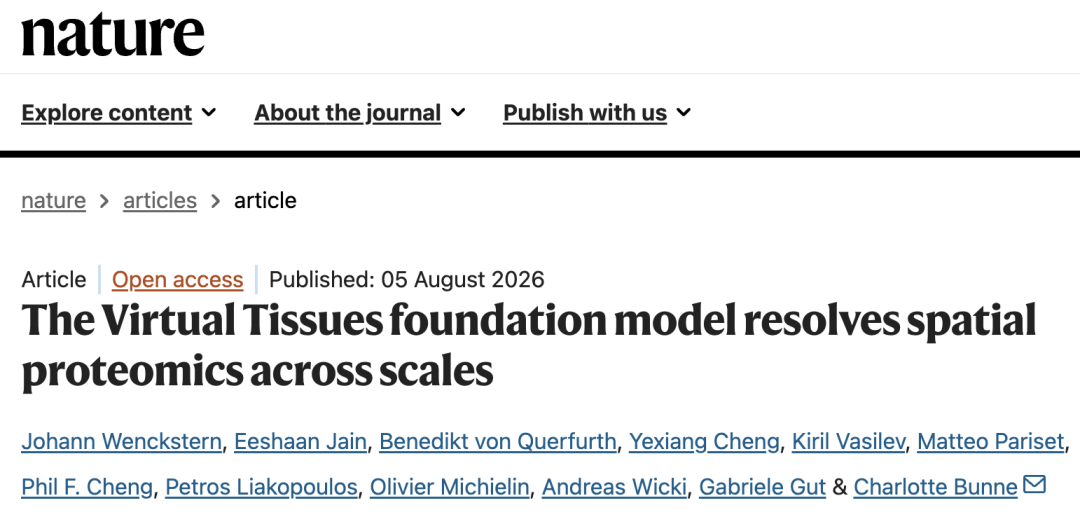Open author Yexiang Cheng's details

pyautogui.click(x=704, y=441)
